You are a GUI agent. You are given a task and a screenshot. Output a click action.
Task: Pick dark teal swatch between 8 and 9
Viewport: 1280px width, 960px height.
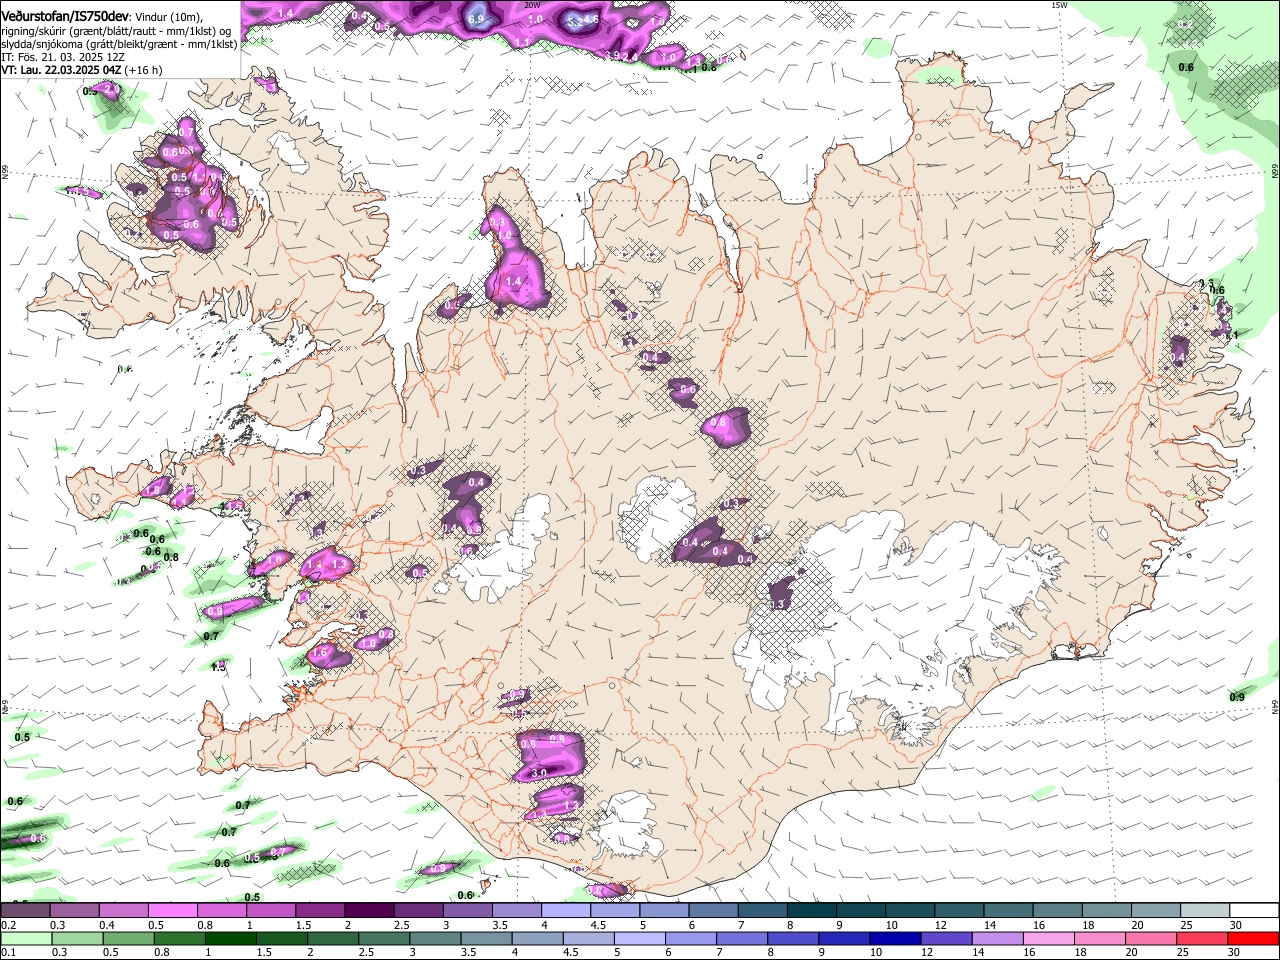(811, 910)
